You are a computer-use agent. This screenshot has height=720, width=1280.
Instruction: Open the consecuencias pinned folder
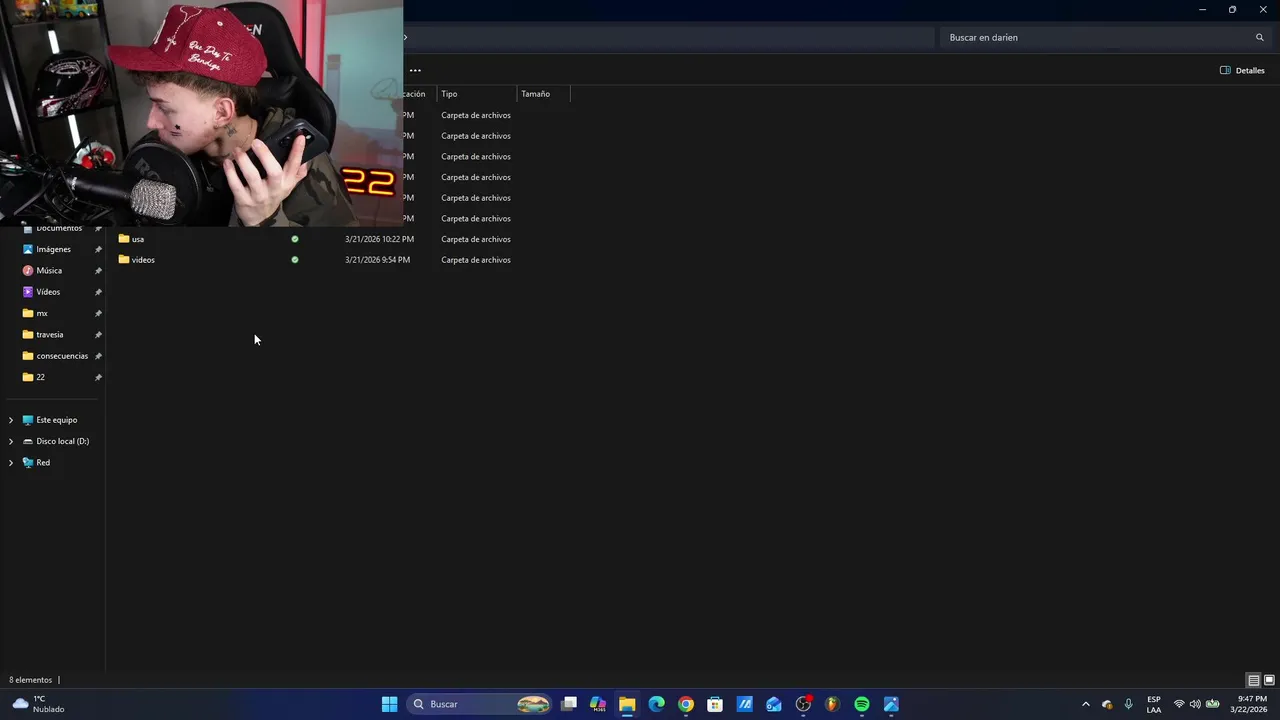(x=62, y=356)
